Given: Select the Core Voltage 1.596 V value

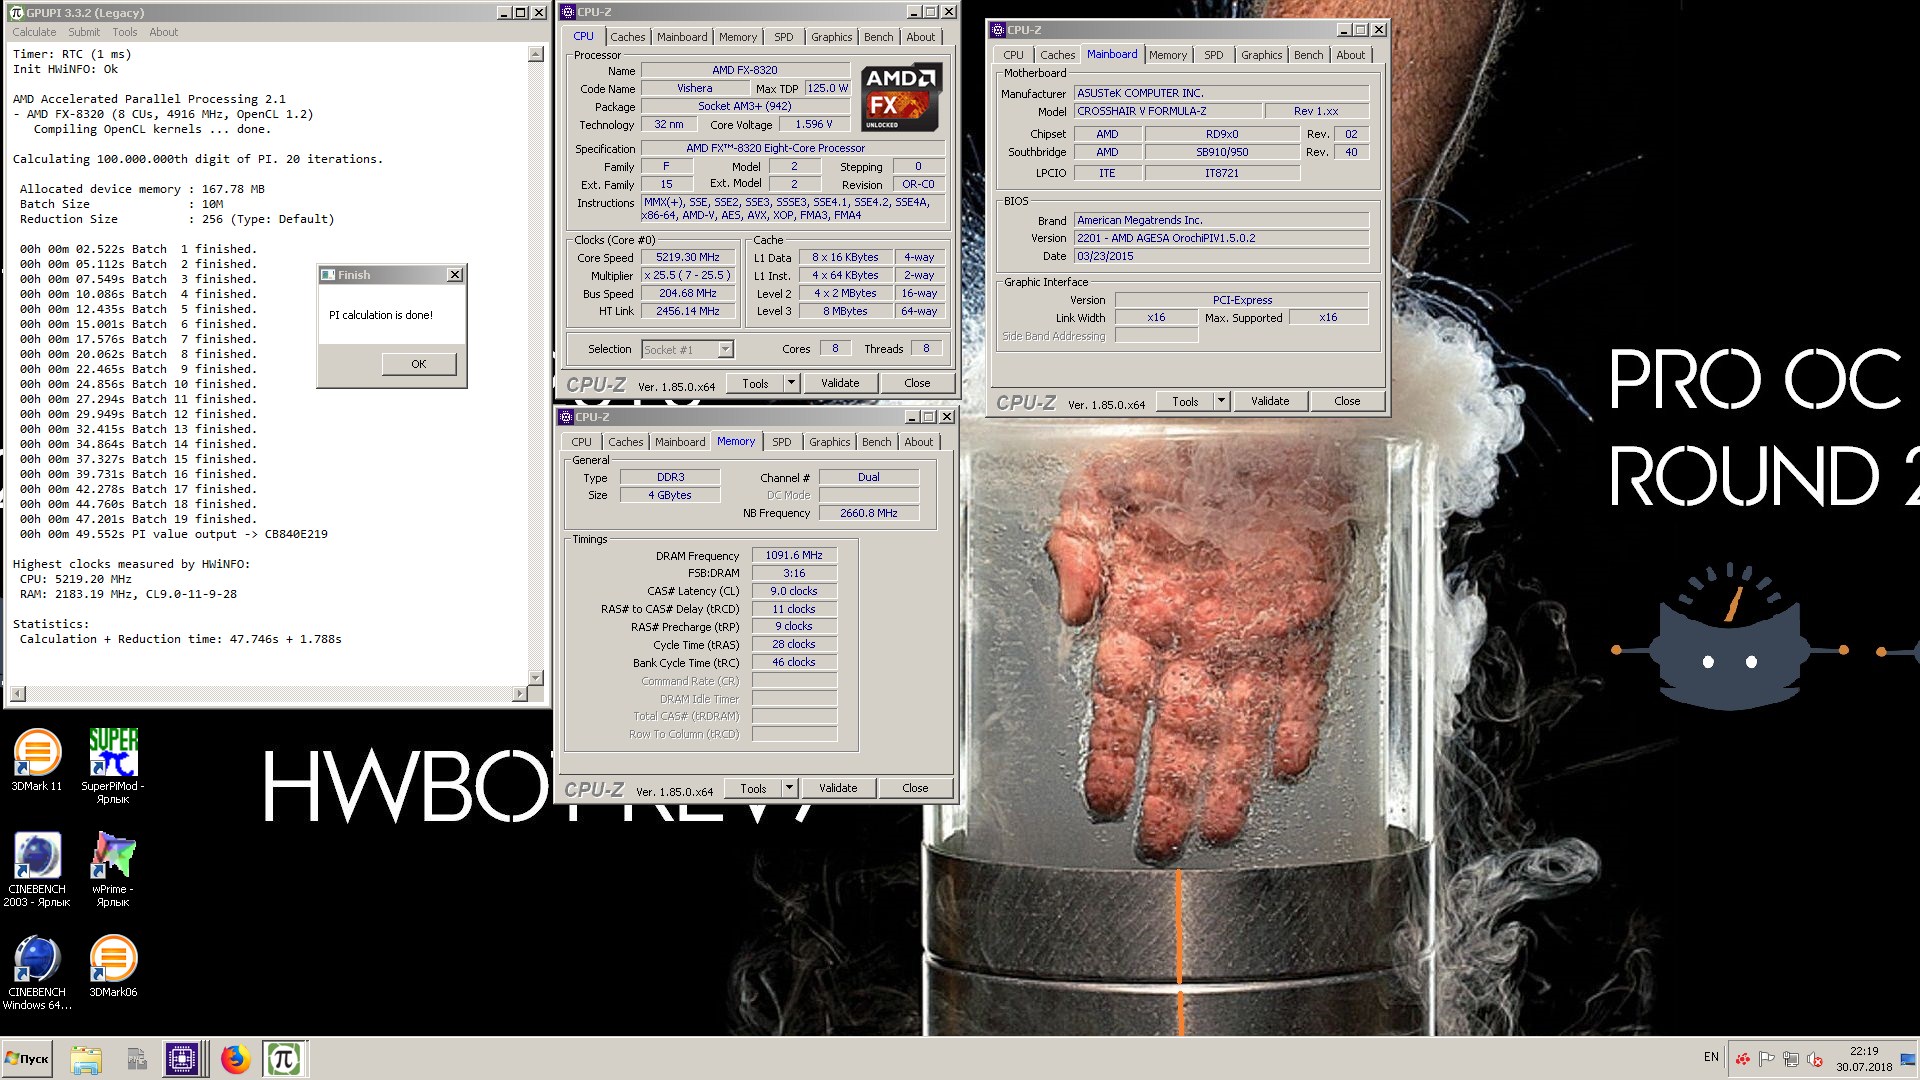Looking at the screenshot, I should 814,124.
